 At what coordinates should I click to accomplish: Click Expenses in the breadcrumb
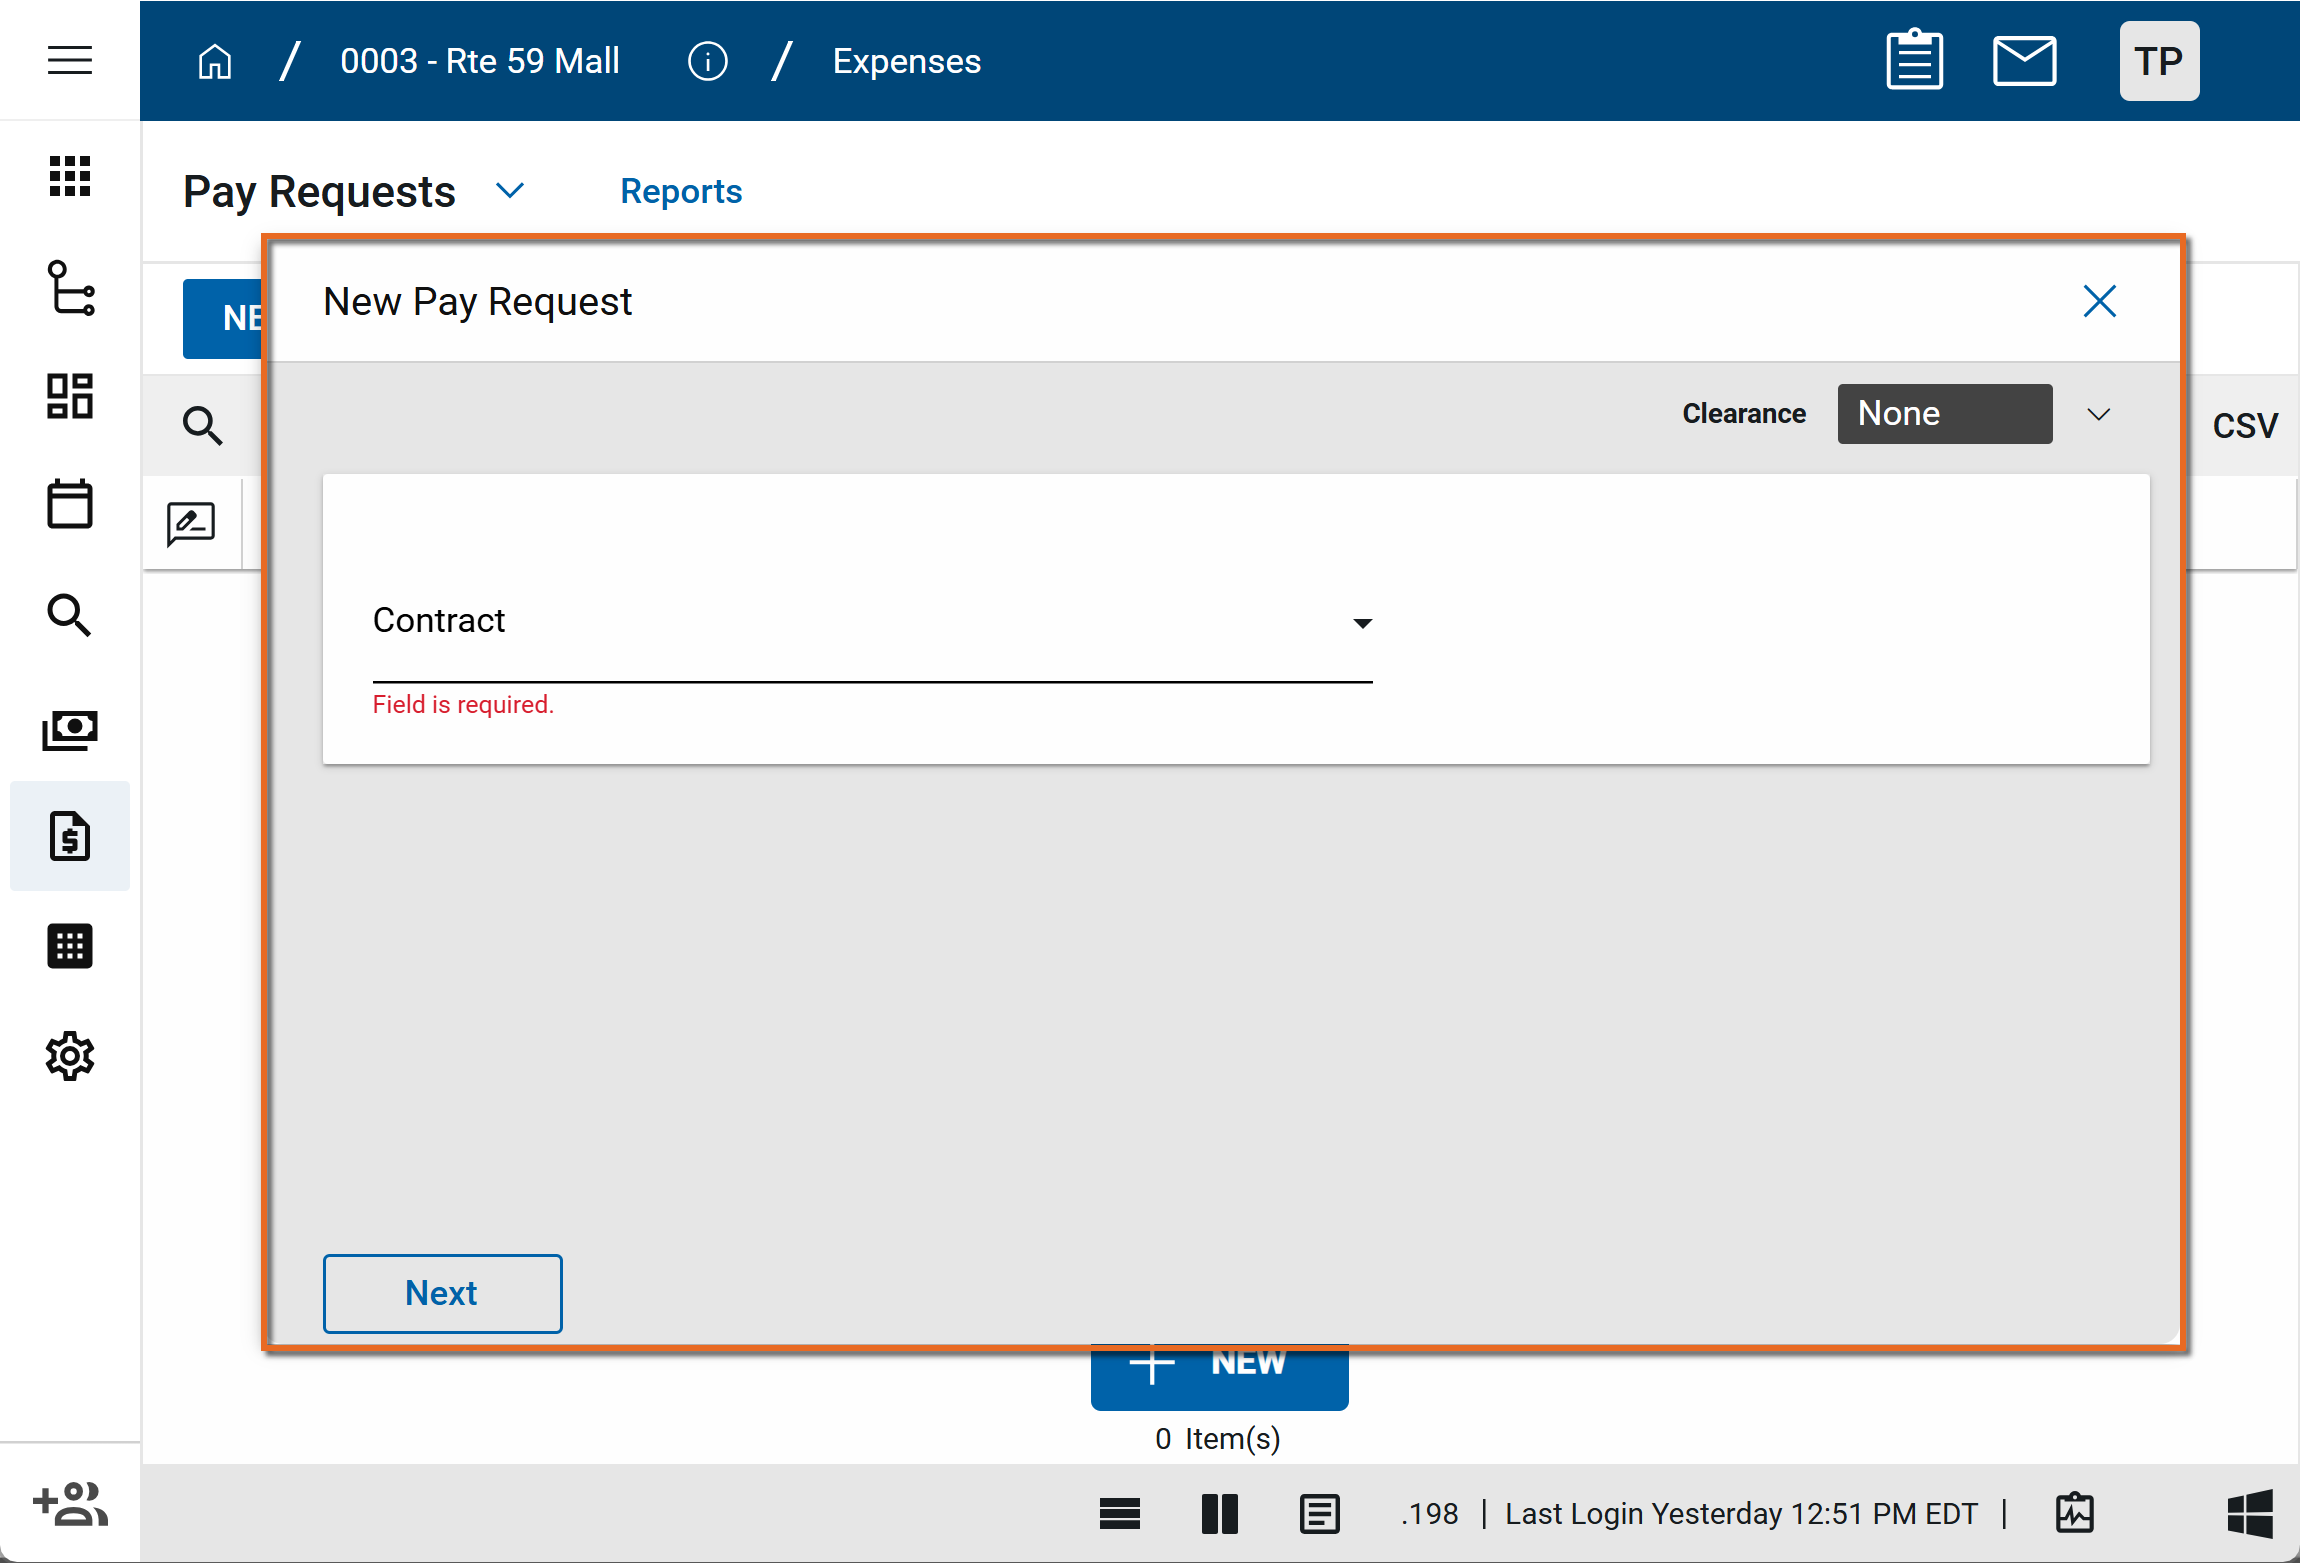906,62
